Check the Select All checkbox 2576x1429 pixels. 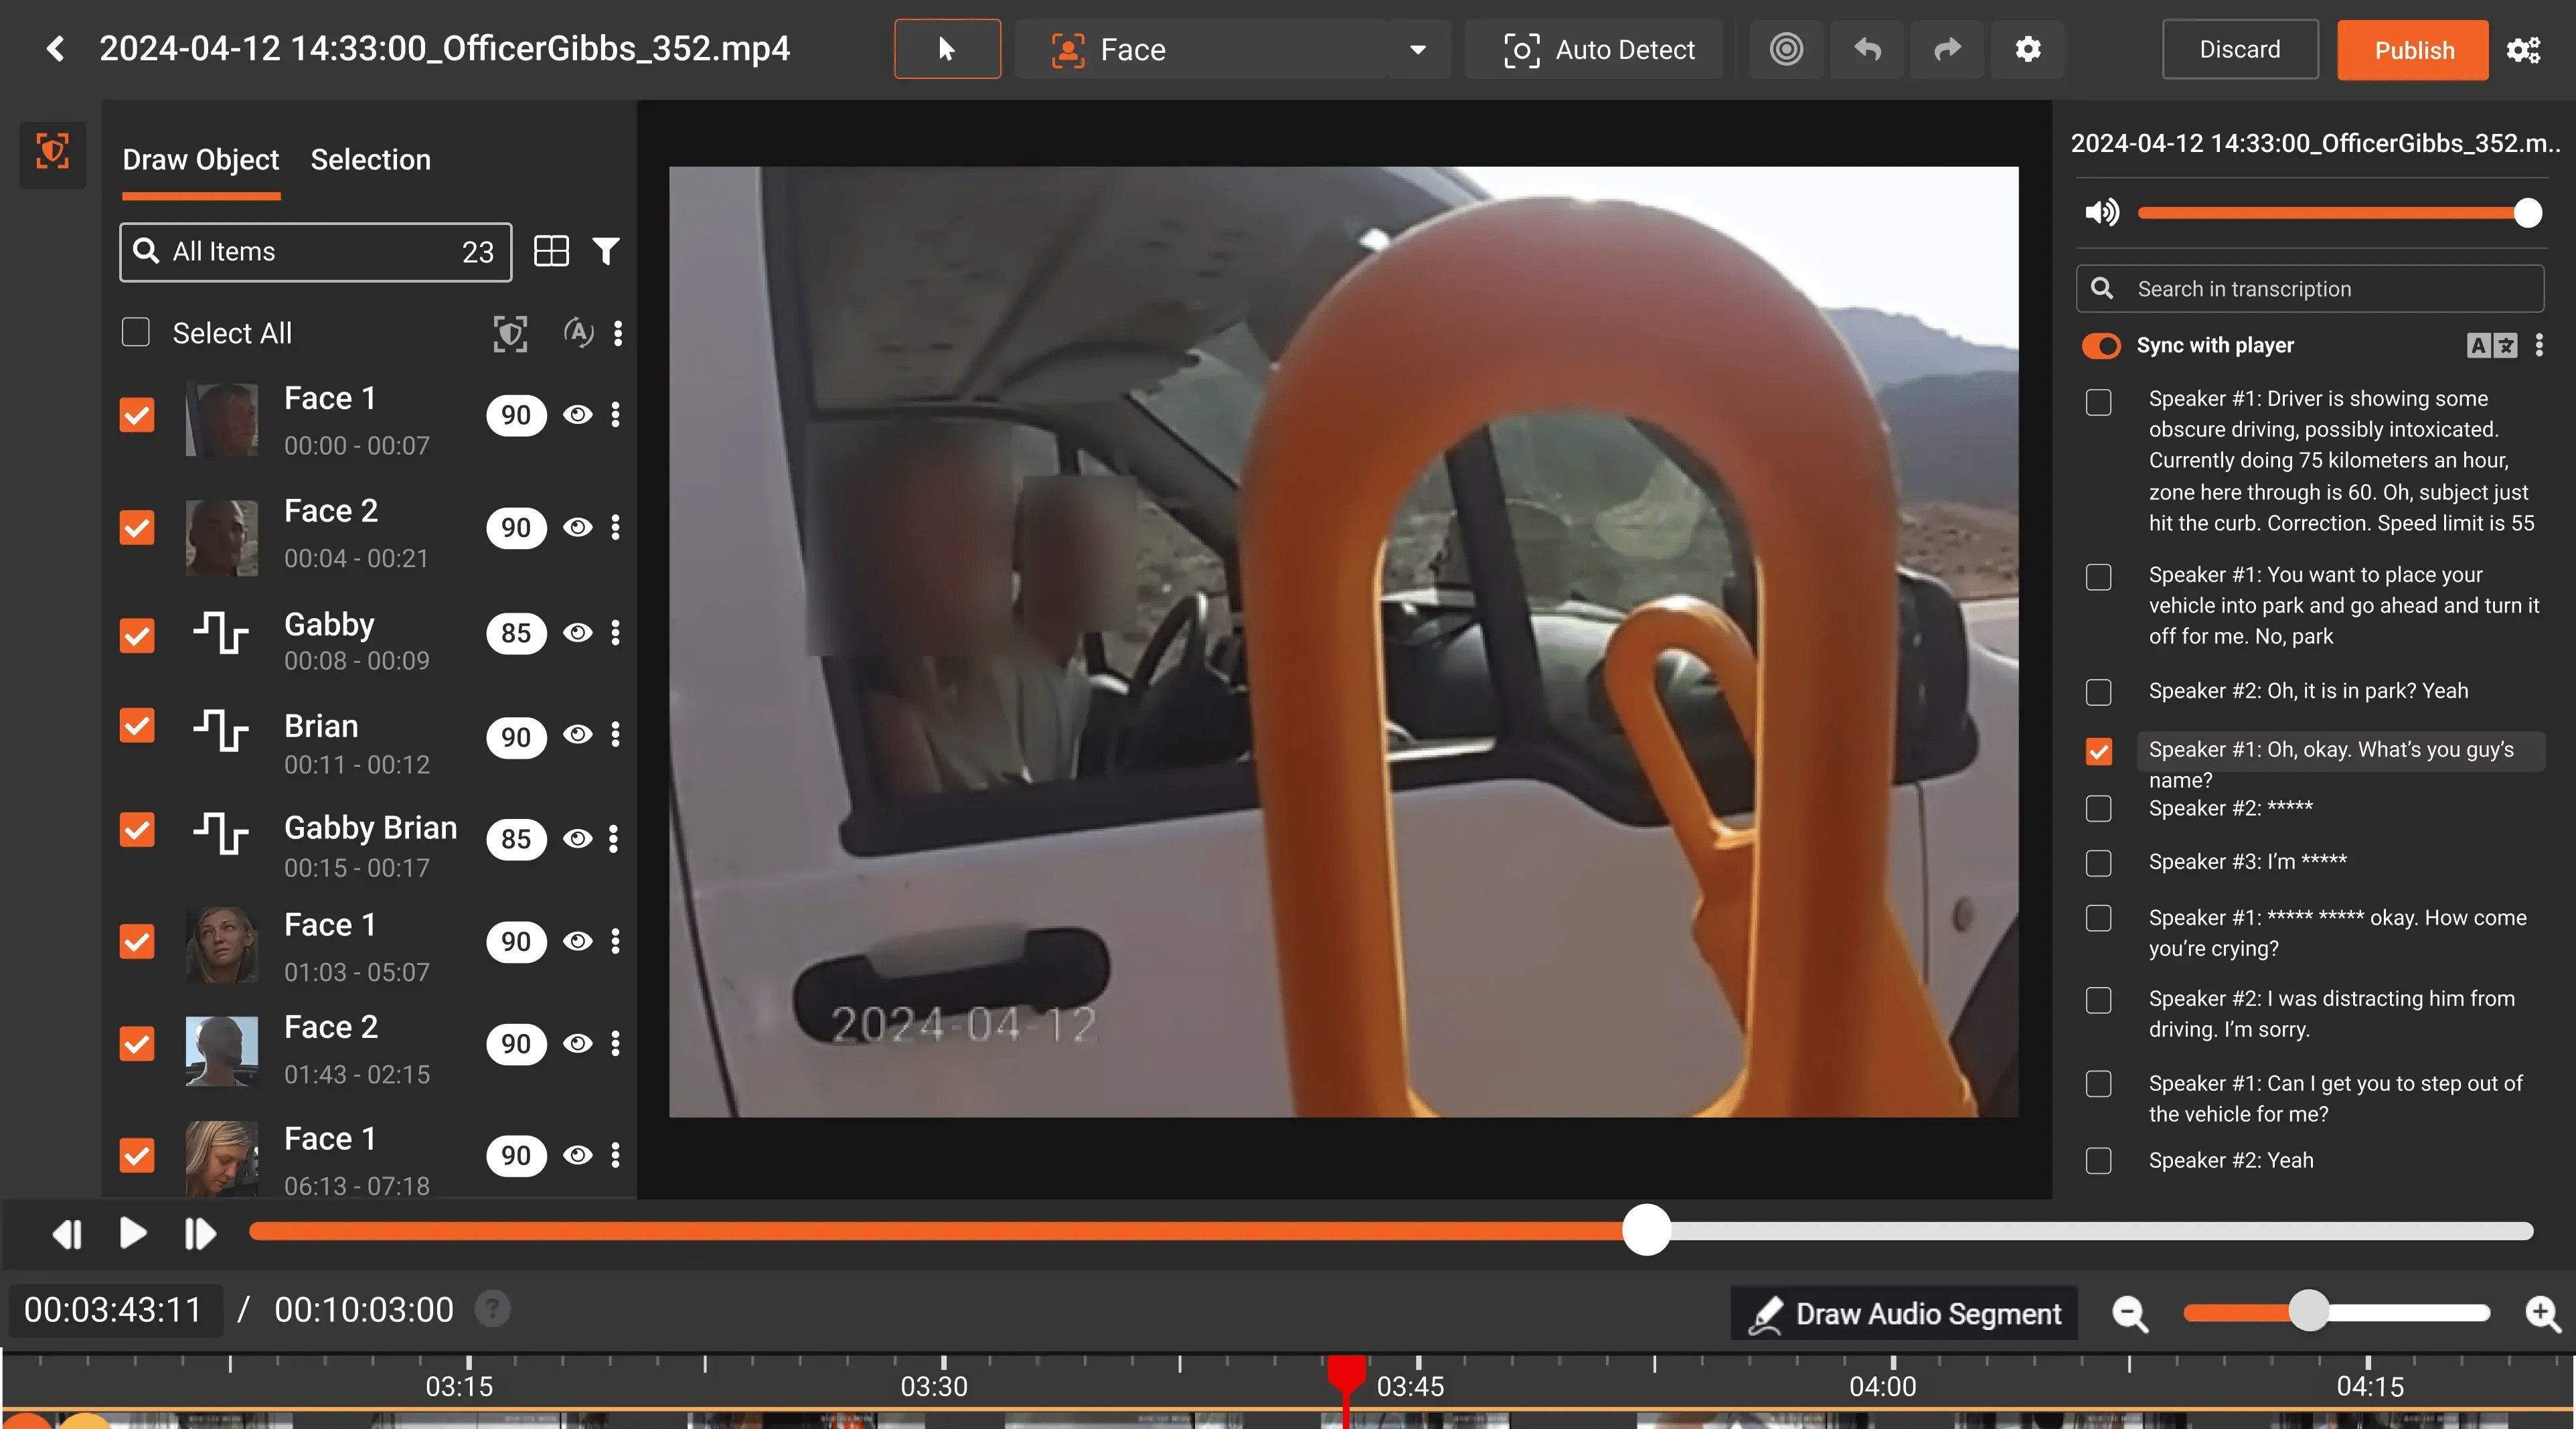(135, 333)
